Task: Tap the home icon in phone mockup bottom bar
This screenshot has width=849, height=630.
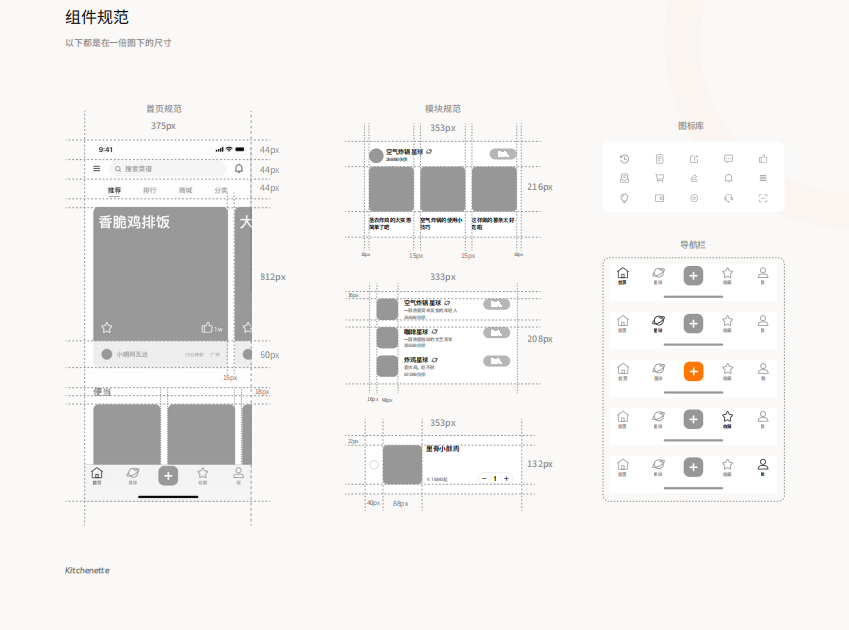Action: coord(97,473)
